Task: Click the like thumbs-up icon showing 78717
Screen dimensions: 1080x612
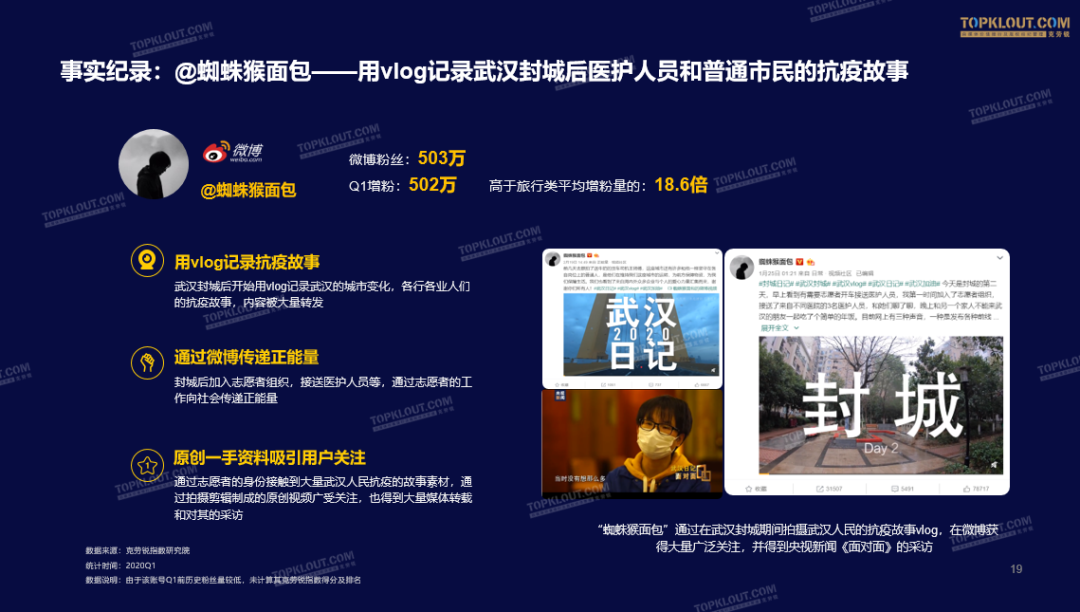Action: point(966,489)
